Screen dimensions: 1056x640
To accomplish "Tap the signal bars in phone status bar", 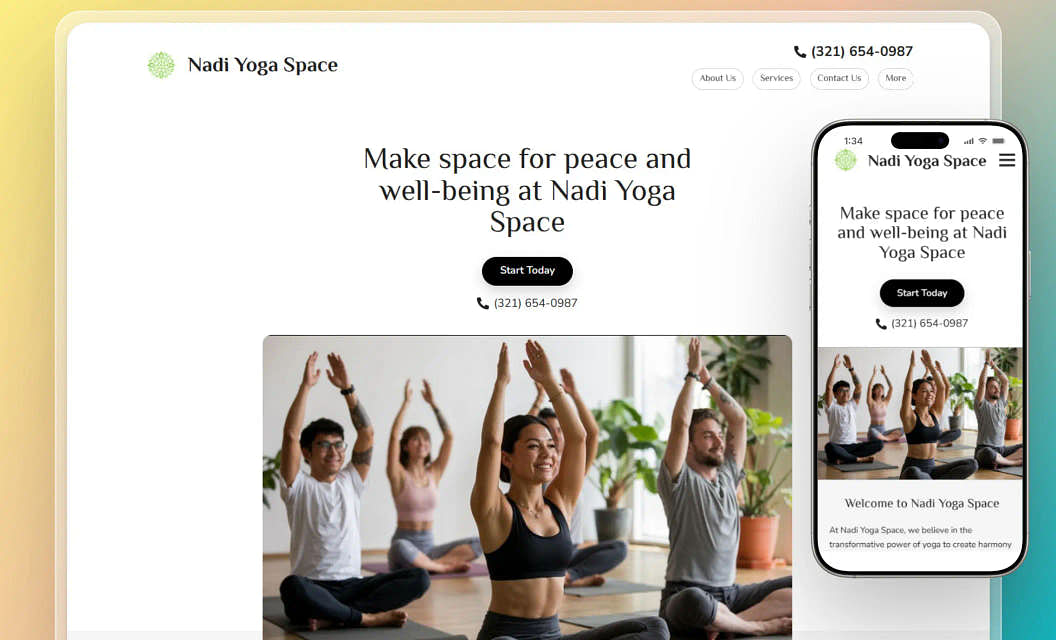I will pyautogui.click(x=968, y=141).
